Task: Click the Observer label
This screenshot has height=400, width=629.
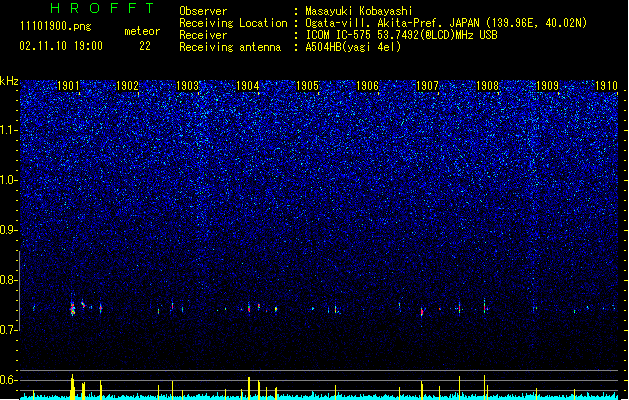Action: 203,11
